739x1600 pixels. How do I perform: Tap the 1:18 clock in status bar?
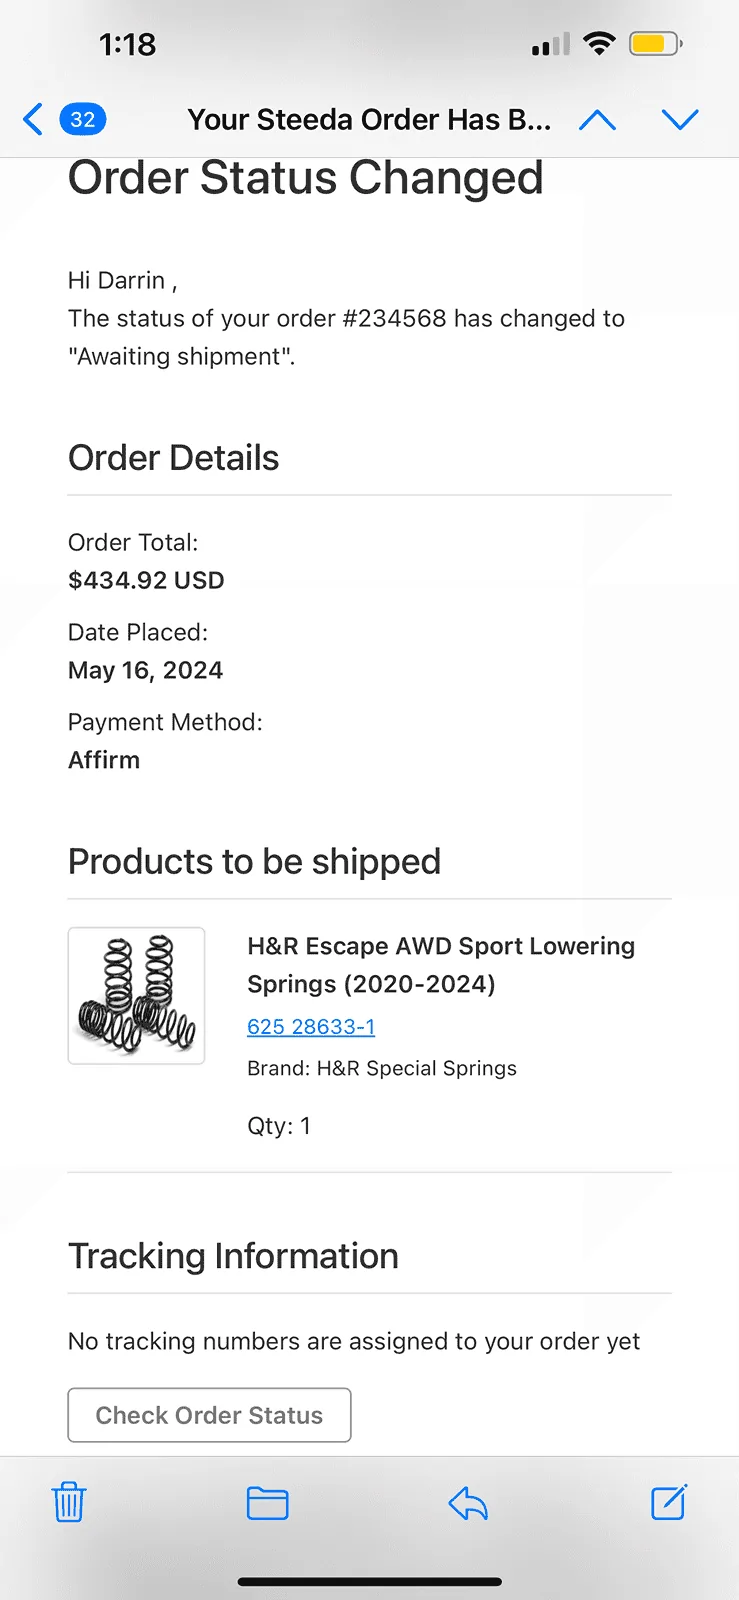click(127, 44)
